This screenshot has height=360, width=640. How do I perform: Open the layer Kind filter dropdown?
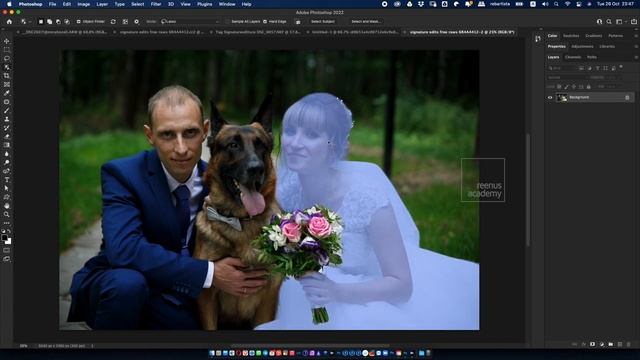point(562,68)
